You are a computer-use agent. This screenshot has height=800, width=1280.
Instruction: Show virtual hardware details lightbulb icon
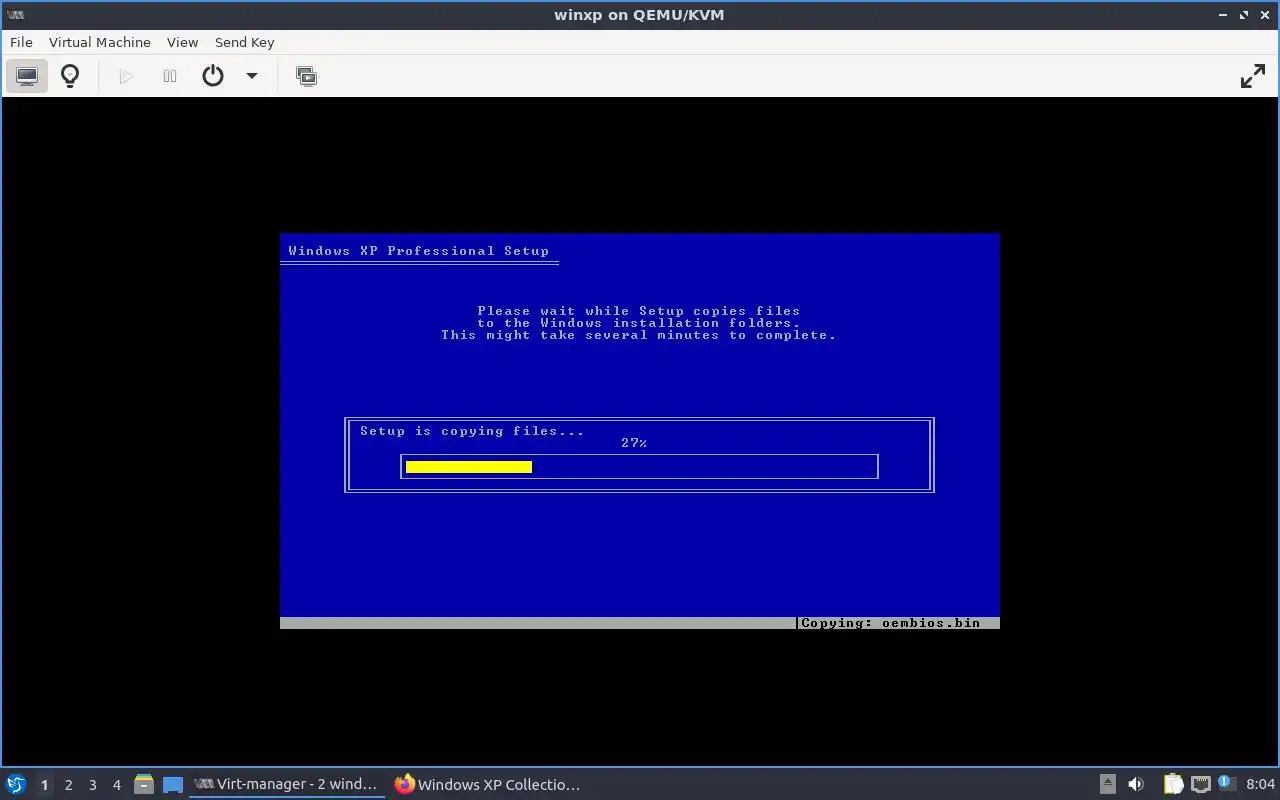coord(70,76)
